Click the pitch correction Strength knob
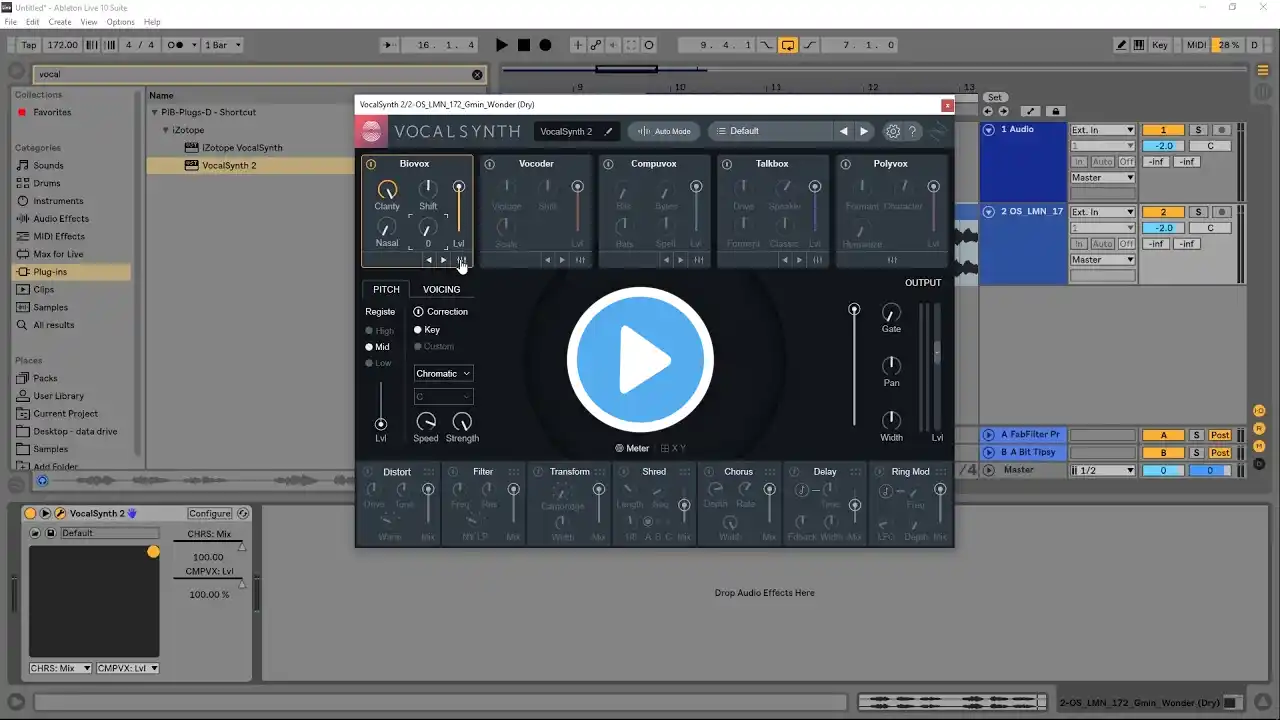Image resolution: width=1280 pixels, height=720 pixels. click(462, 421)
